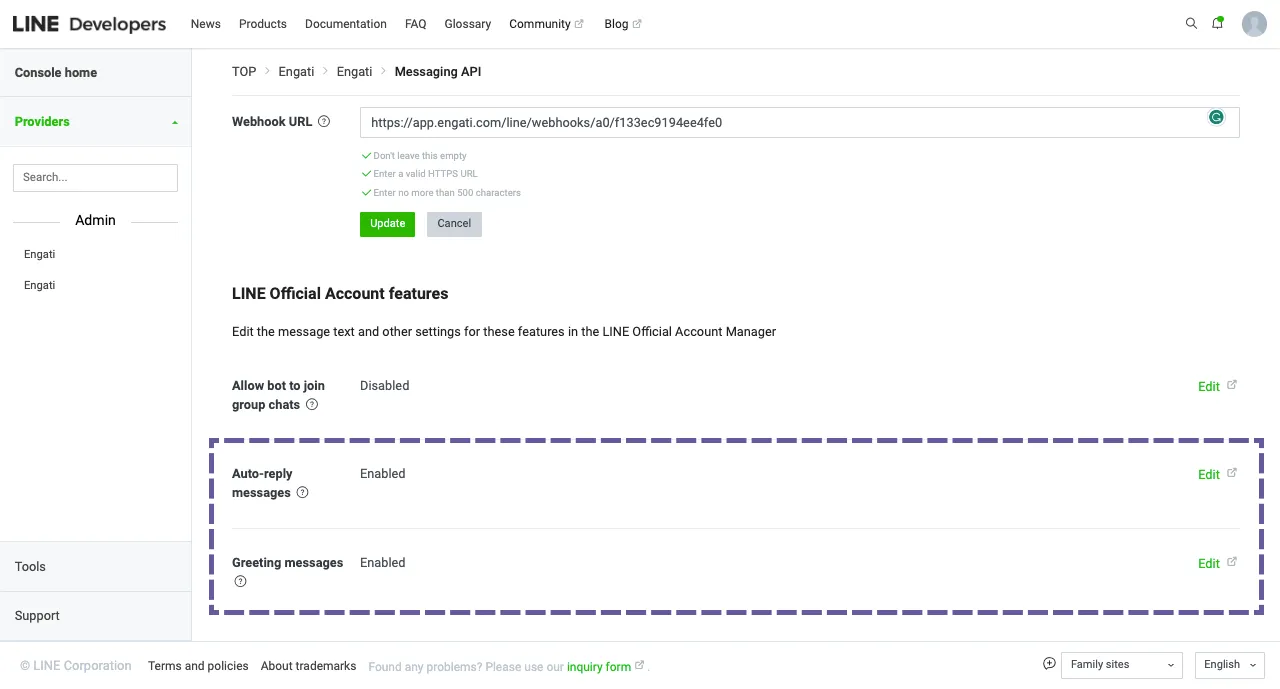Click the provider search field
This screenshot has width=1280, height=689.
(95, 178)
